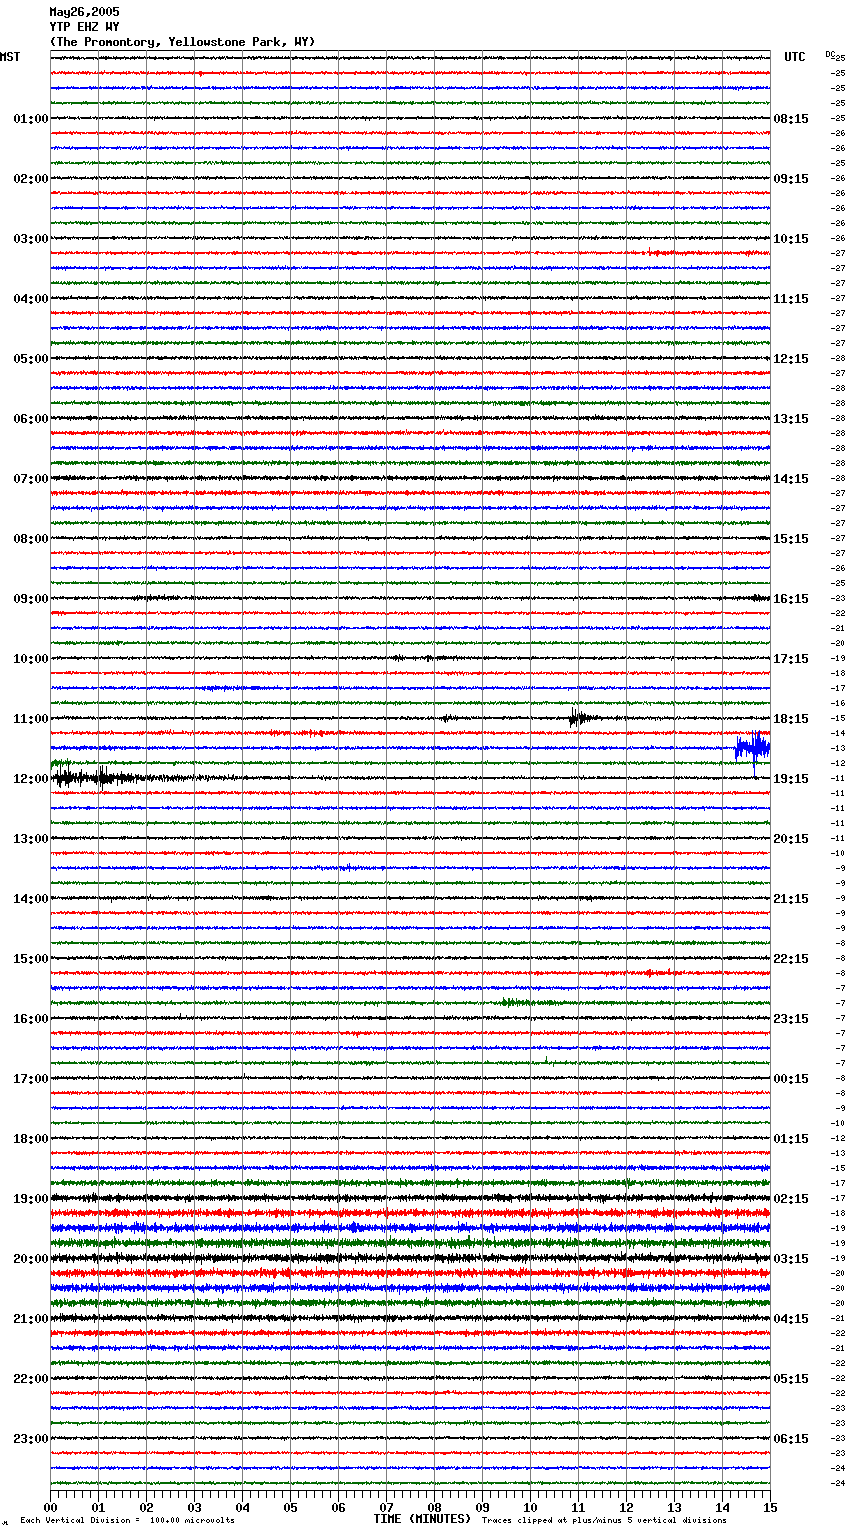Image resolution: width=850 pixels, height=1534 pixels.
Task: Click the "(The Promontory, Yellowstone Park, WY)" subtitle
Action: point(182,42)
